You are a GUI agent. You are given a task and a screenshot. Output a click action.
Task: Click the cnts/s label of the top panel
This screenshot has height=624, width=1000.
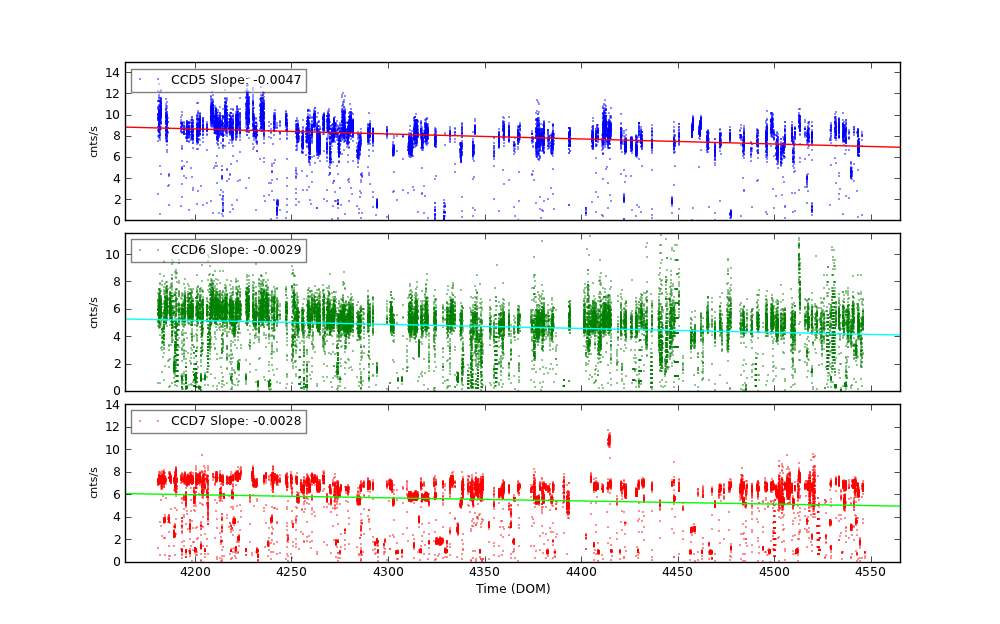pos(94,142)
